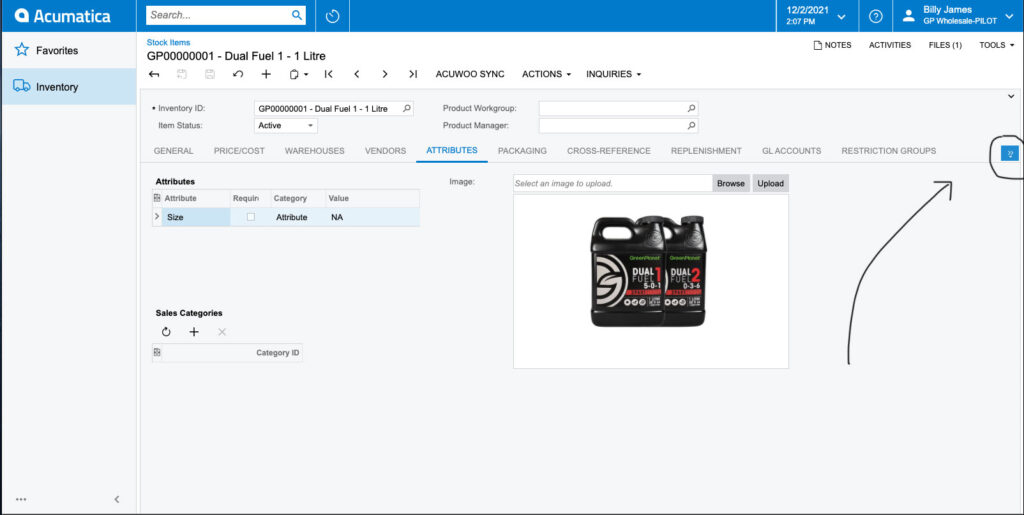Add a new record with plus toolbar icon
The width and height of the screenshot is (1024, 515).
click(x=266, y=74)
